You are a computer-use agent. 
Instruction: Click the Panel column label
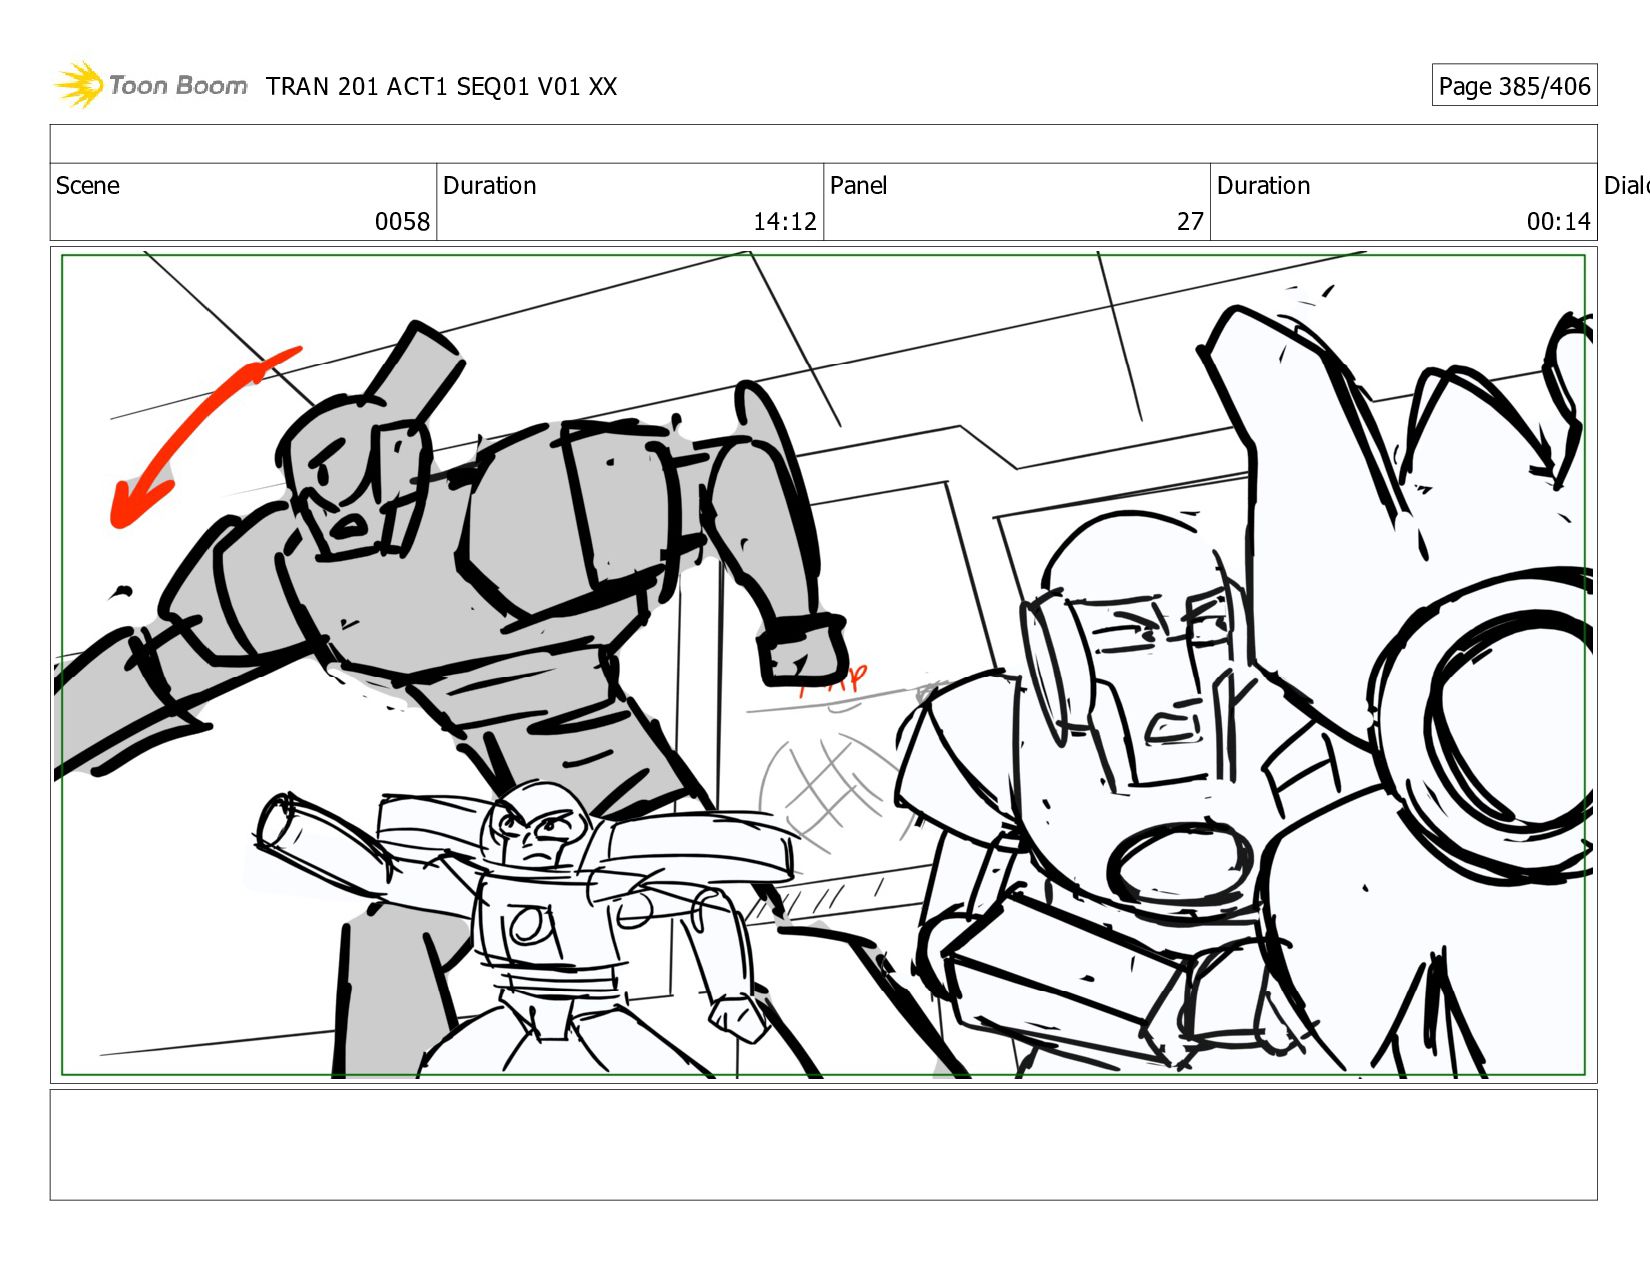[859, 186]
